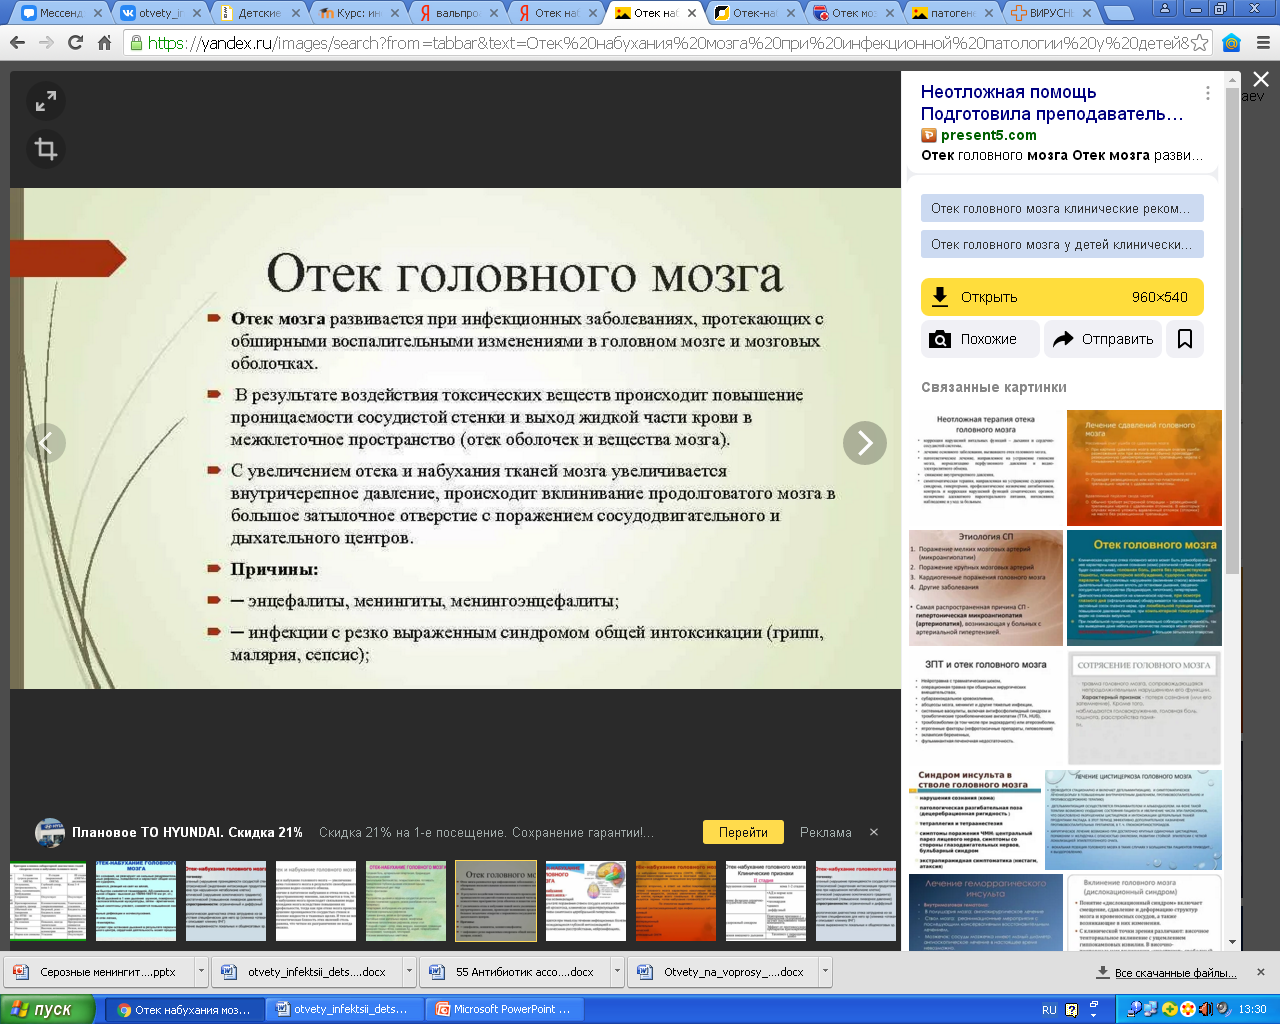
Task: Click the bookmark save icon
Action: click(1185, 339)
